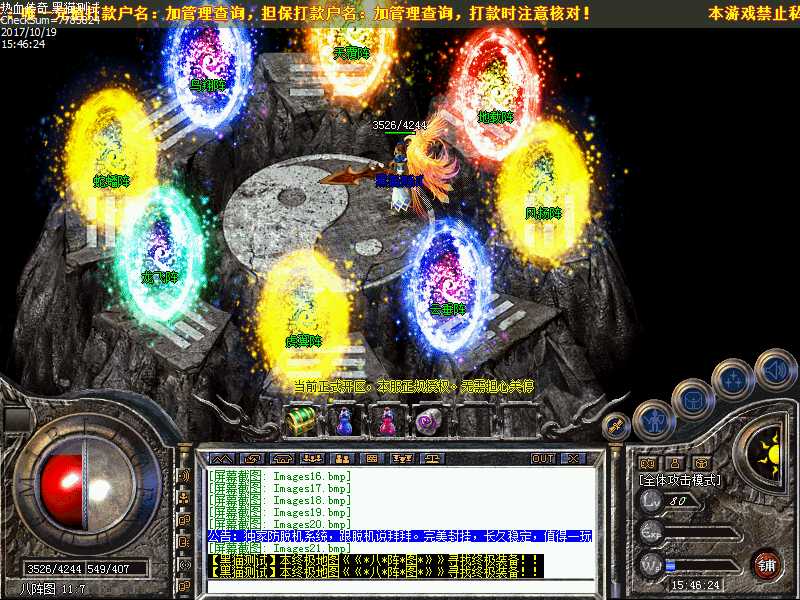Click the 15:46:24 clock in status panel
Viewport: 800px width, 600px height.
point(695,585)
